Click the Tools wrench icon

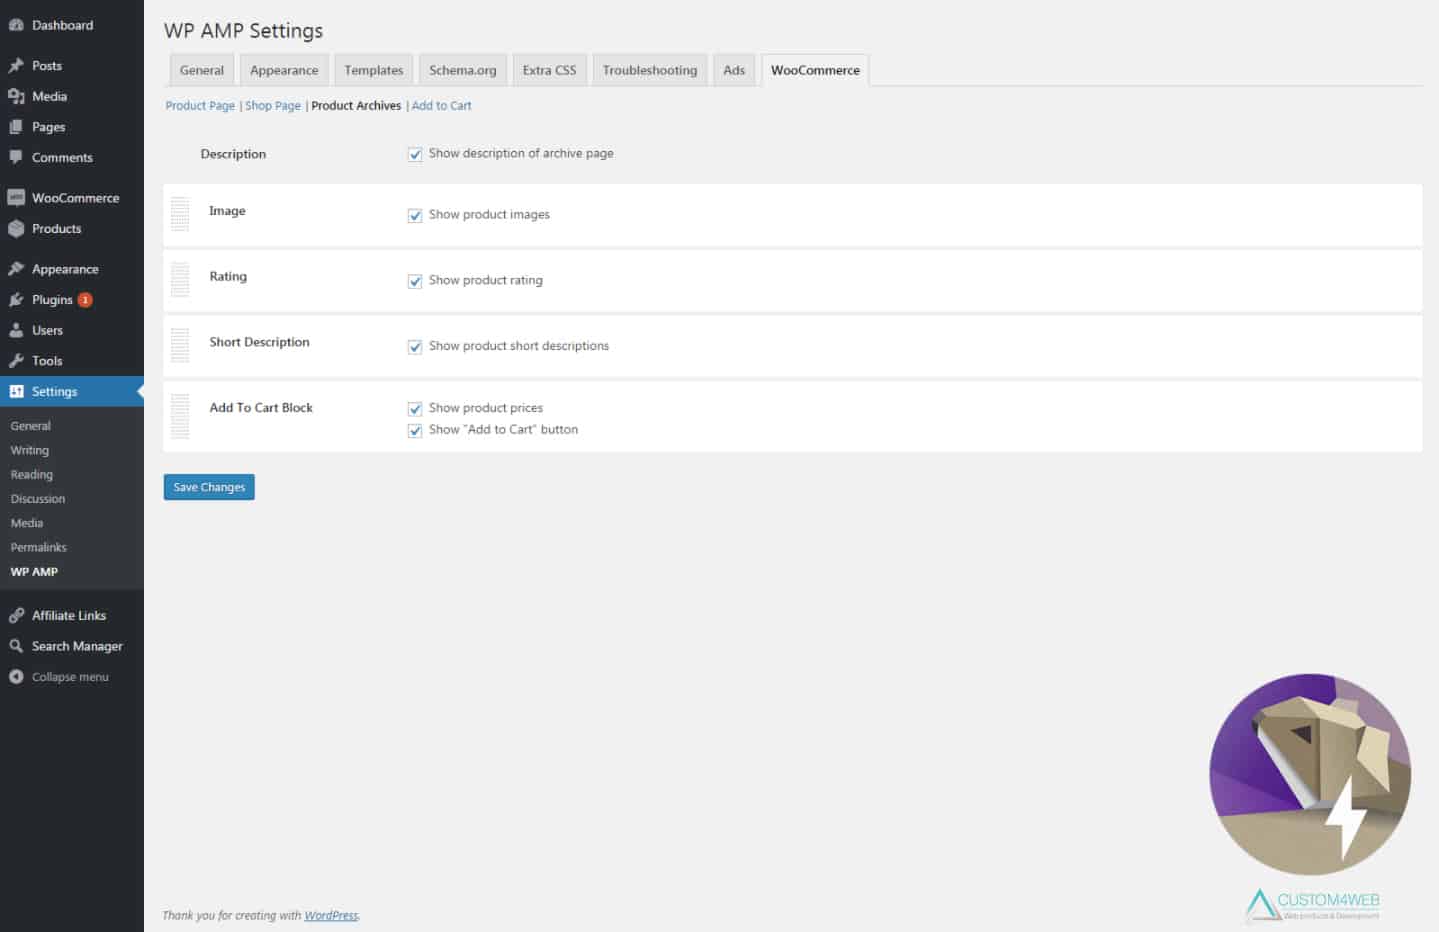point(16,361)
